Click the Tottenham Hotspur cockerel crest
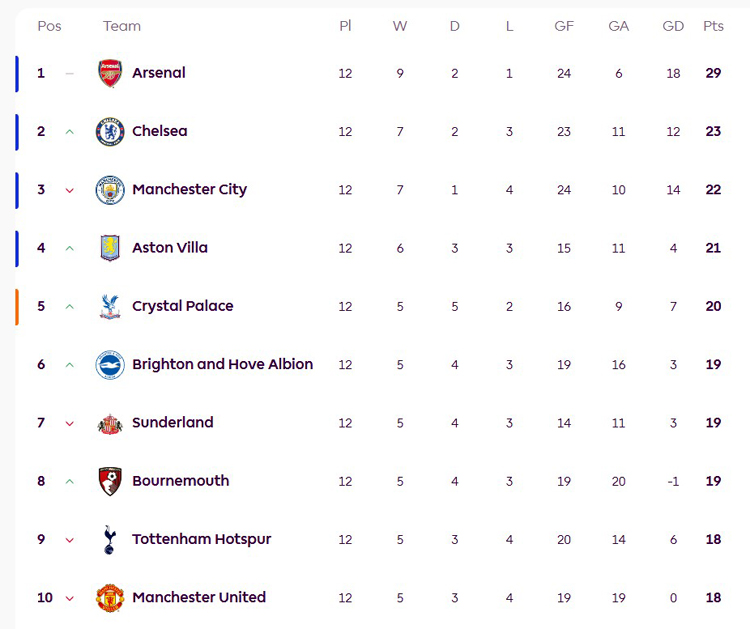The height and width of the screenshot is (629, 750). pos(109,540)
